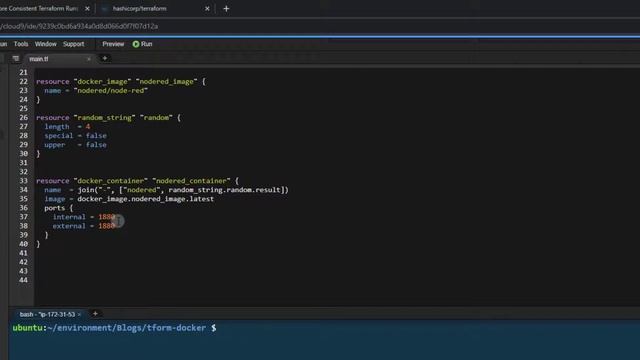This screenshot has width=640, height=360.
Task: Click the upper false value
Action: point(96,144)
